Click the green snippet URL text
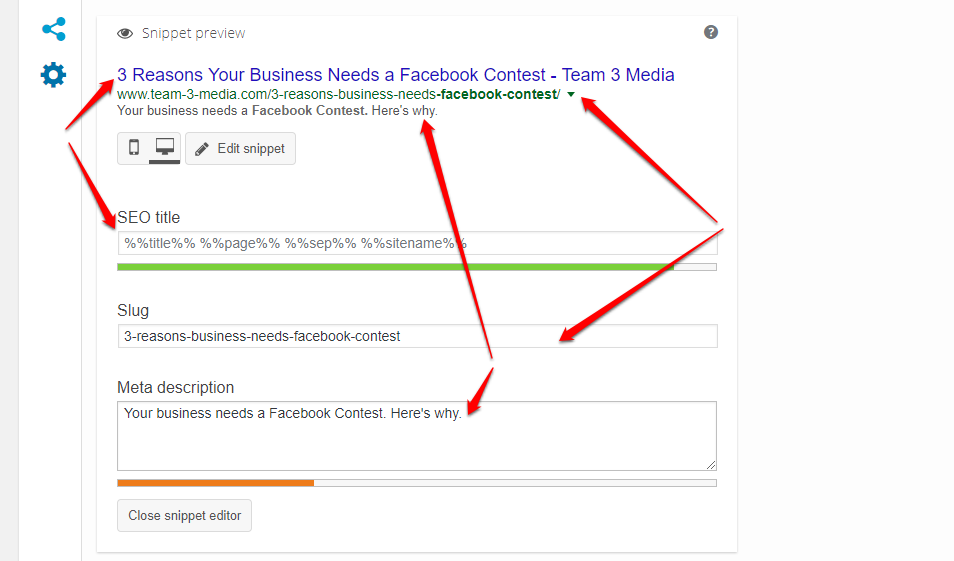Image resolution: width=954 pixels, height=561 pixels. (338, 94)
